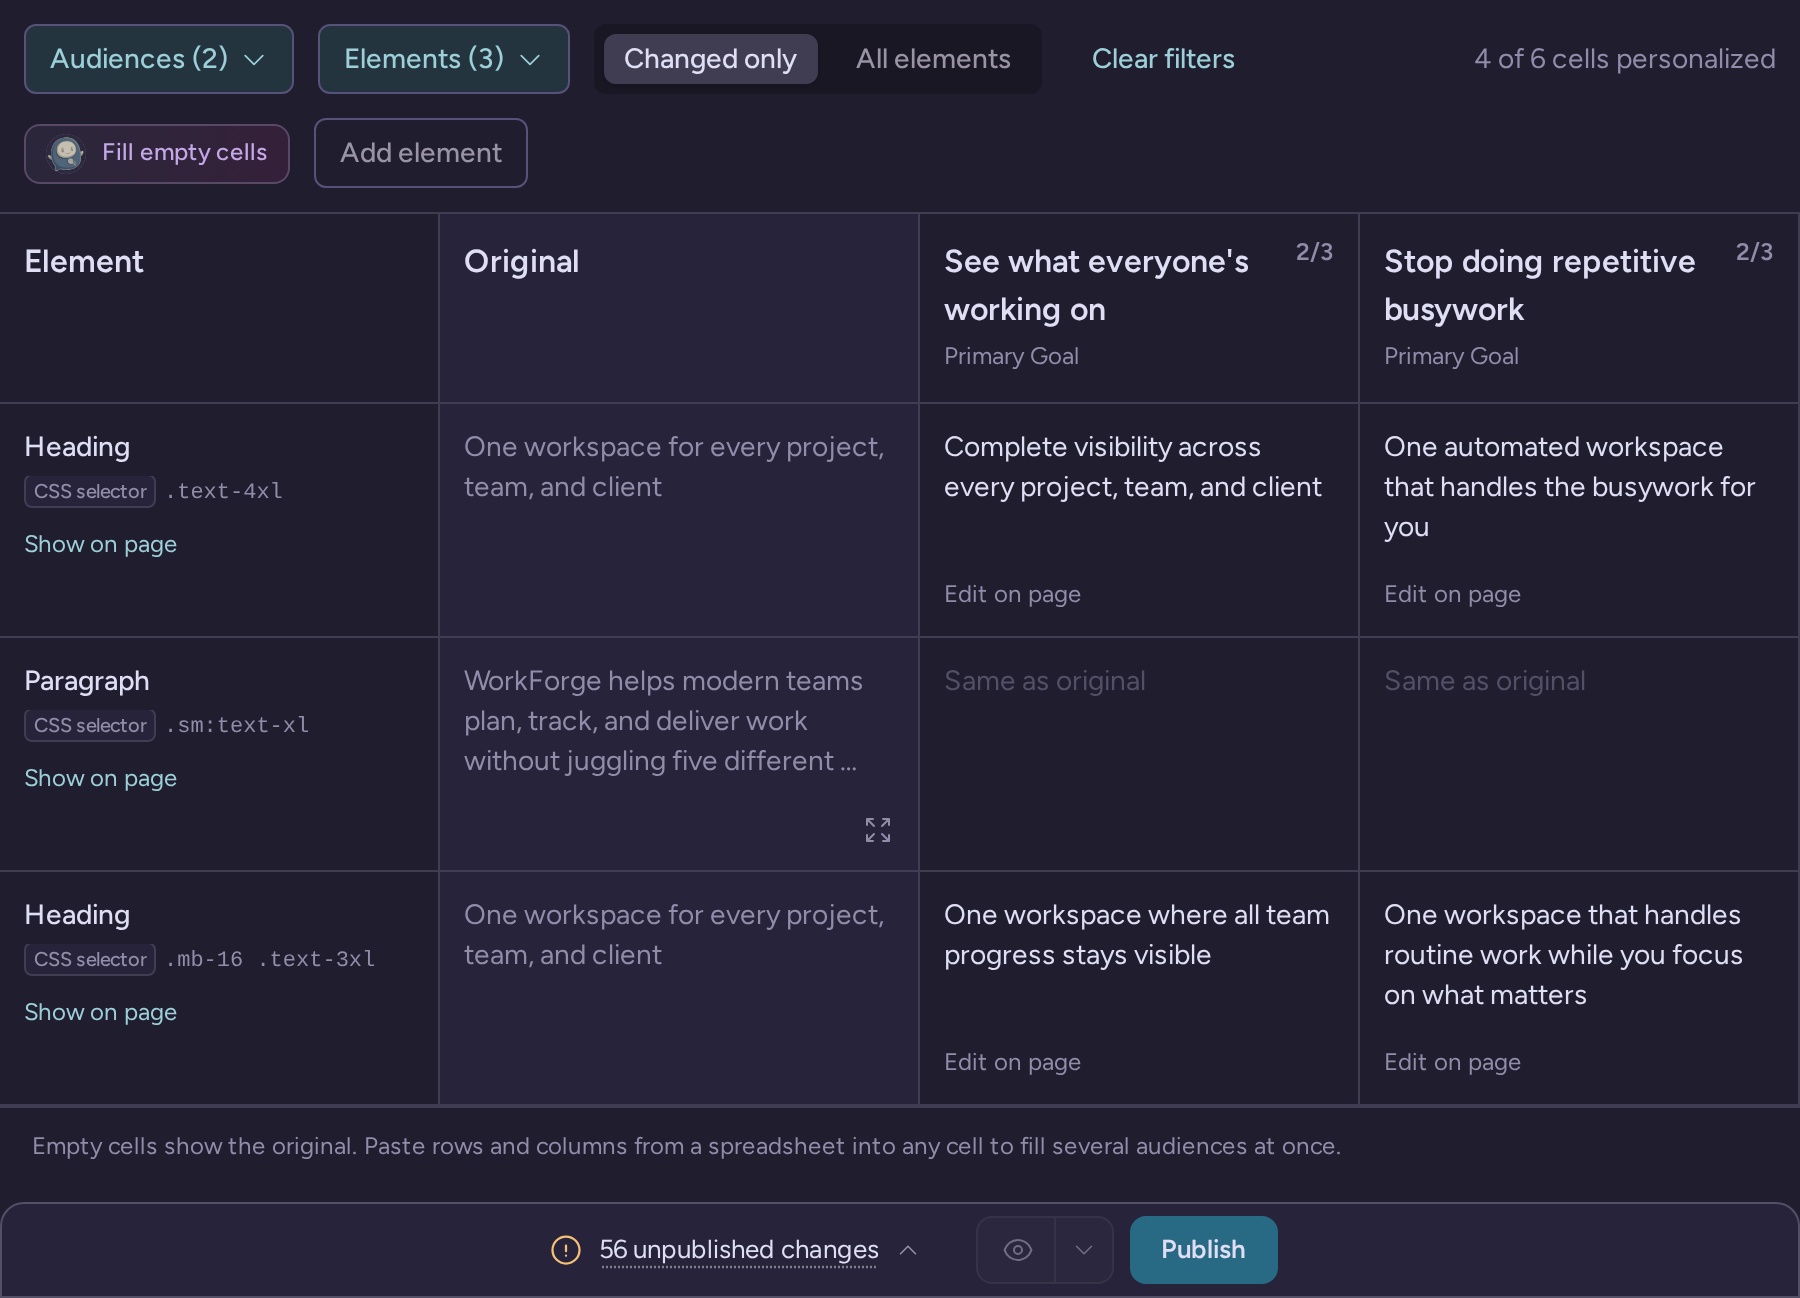Screen dimensions: 1800x1298
Task: Show the .text-4xl Heading on page
Action: pyautogui.click(x=101, y=544)
